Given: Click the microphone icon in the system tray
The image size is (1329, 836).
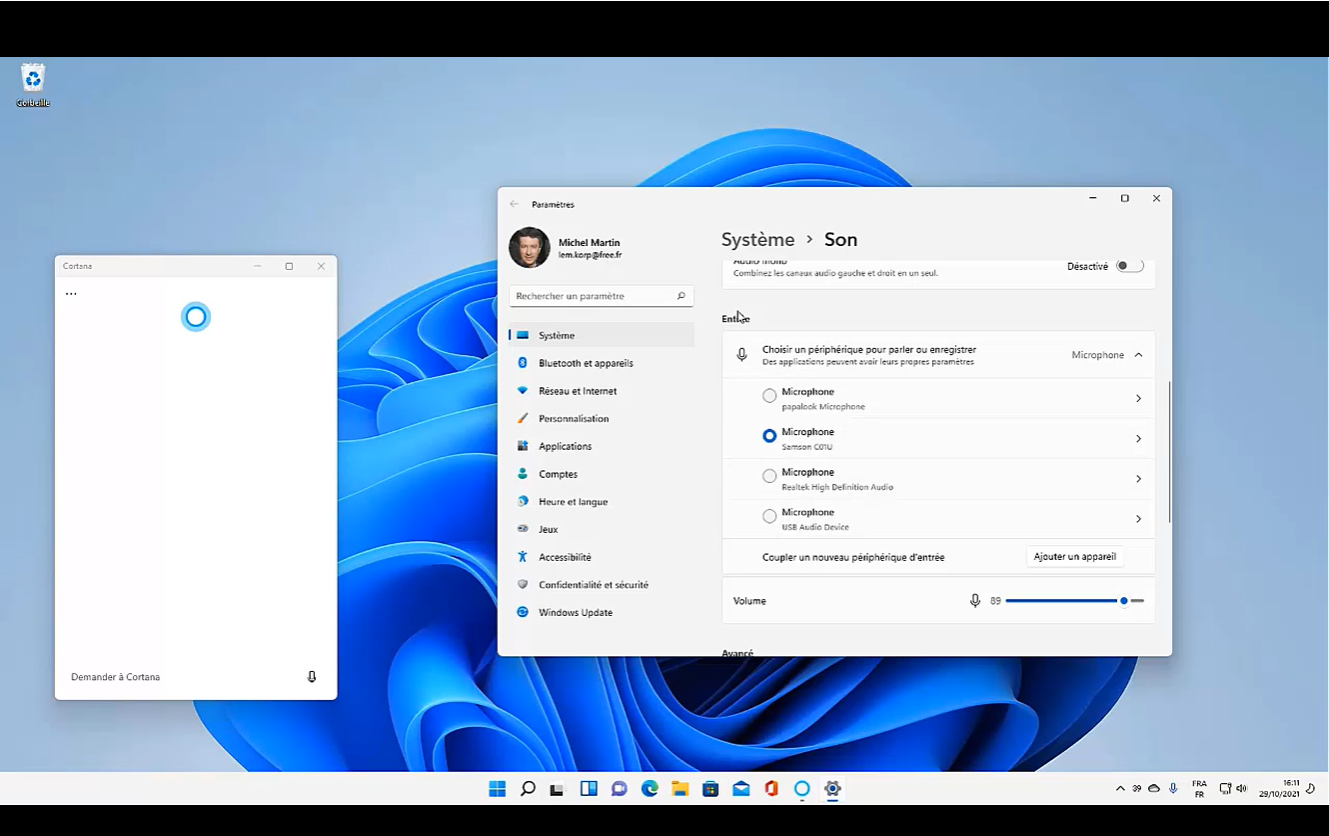Looking at the screenshot, I should (x=1172, y=788).
